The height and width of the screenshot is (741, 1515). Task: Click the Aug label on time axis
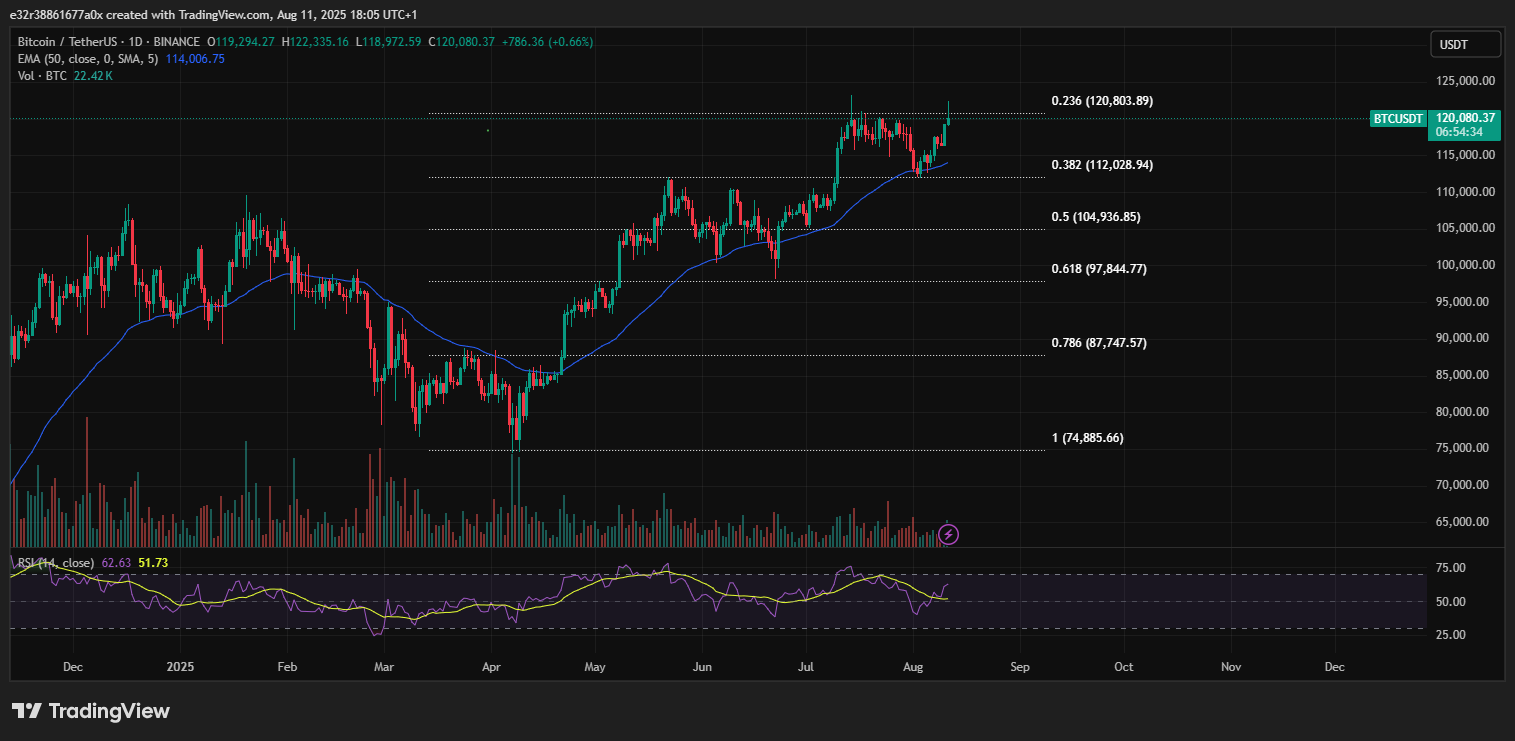coord(912,666)
